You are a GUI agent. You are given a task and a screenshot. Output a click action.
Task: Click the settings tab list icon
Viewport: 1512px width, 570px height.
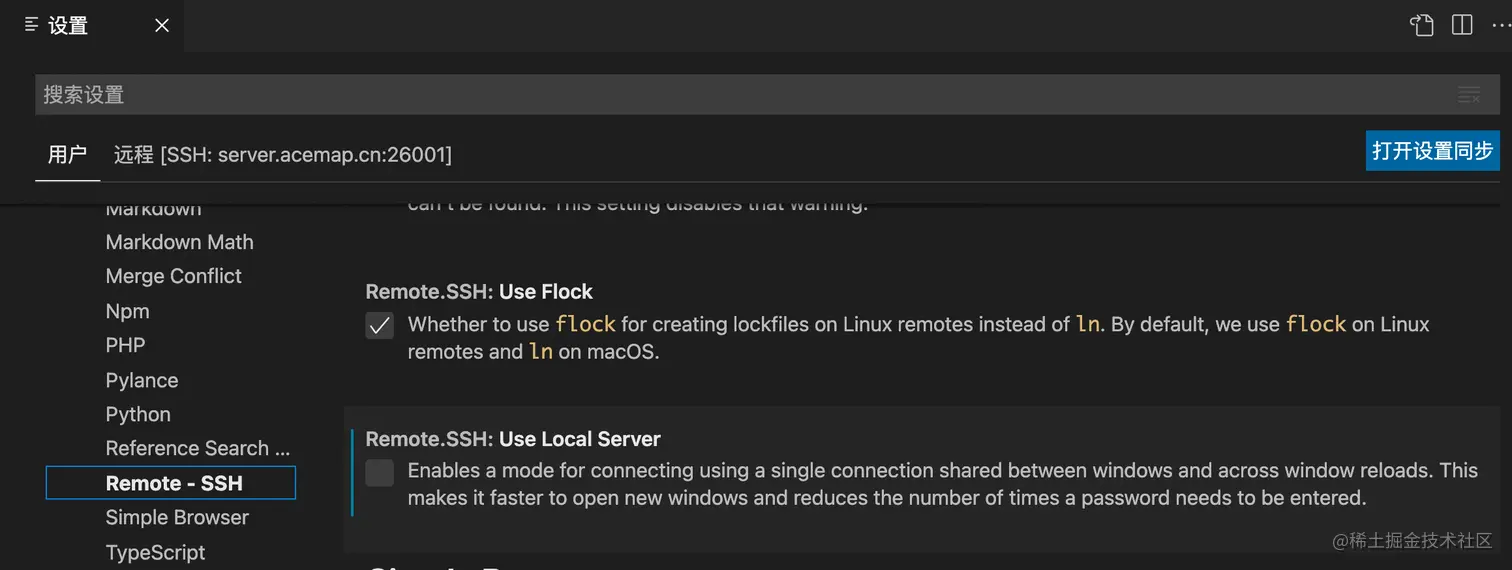click(x=32, y=25)
